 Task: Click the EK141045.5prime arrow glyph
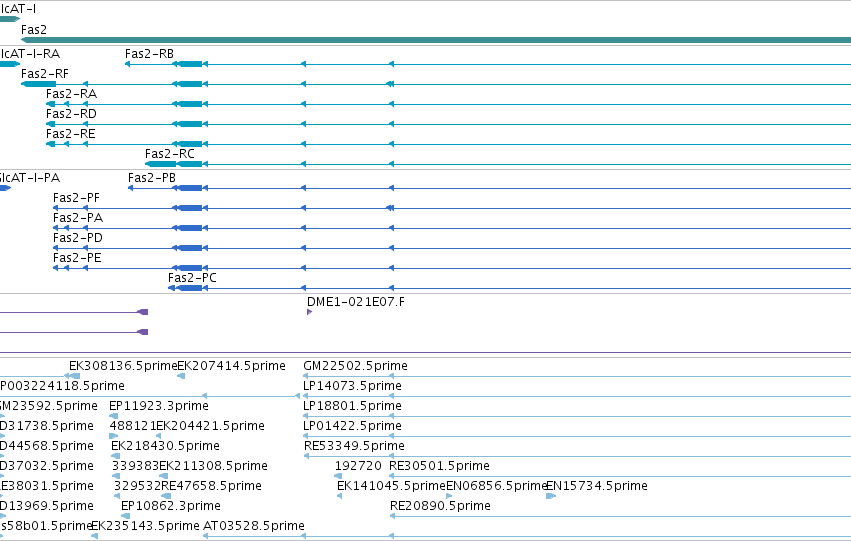coord(340,496)
